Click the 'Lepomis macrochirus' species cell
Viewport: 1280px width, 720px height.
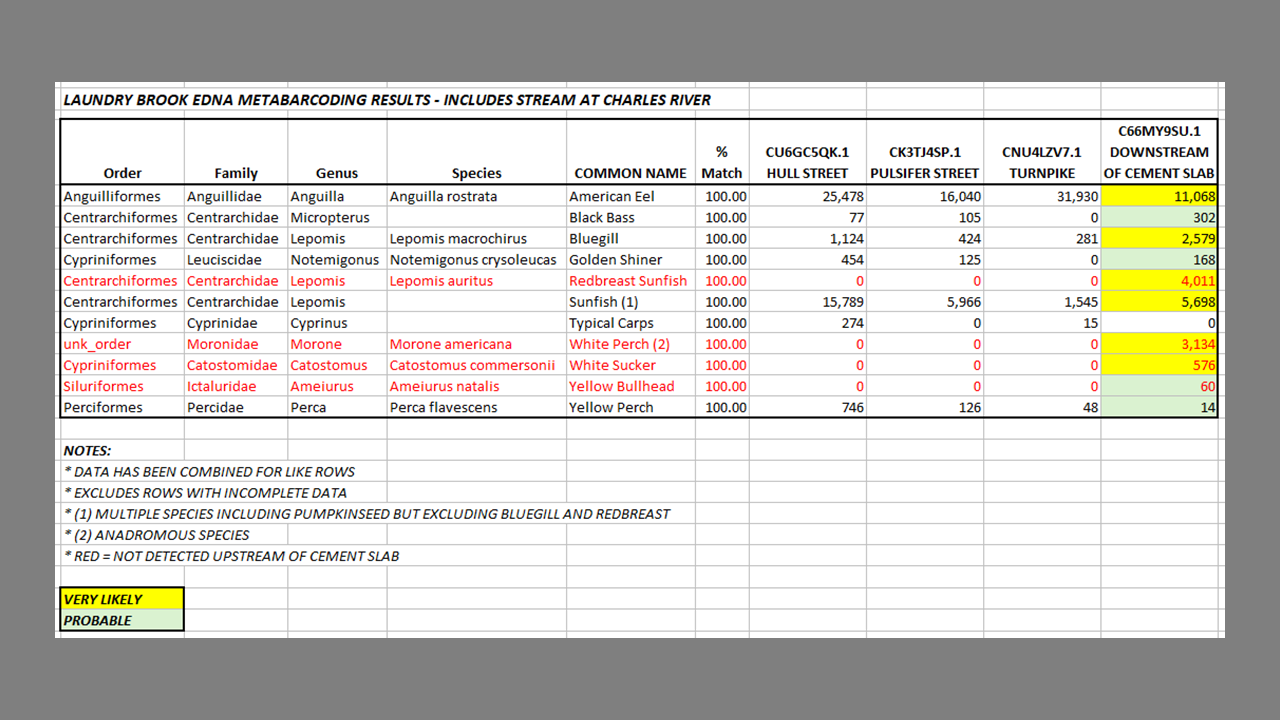[477, 239]
